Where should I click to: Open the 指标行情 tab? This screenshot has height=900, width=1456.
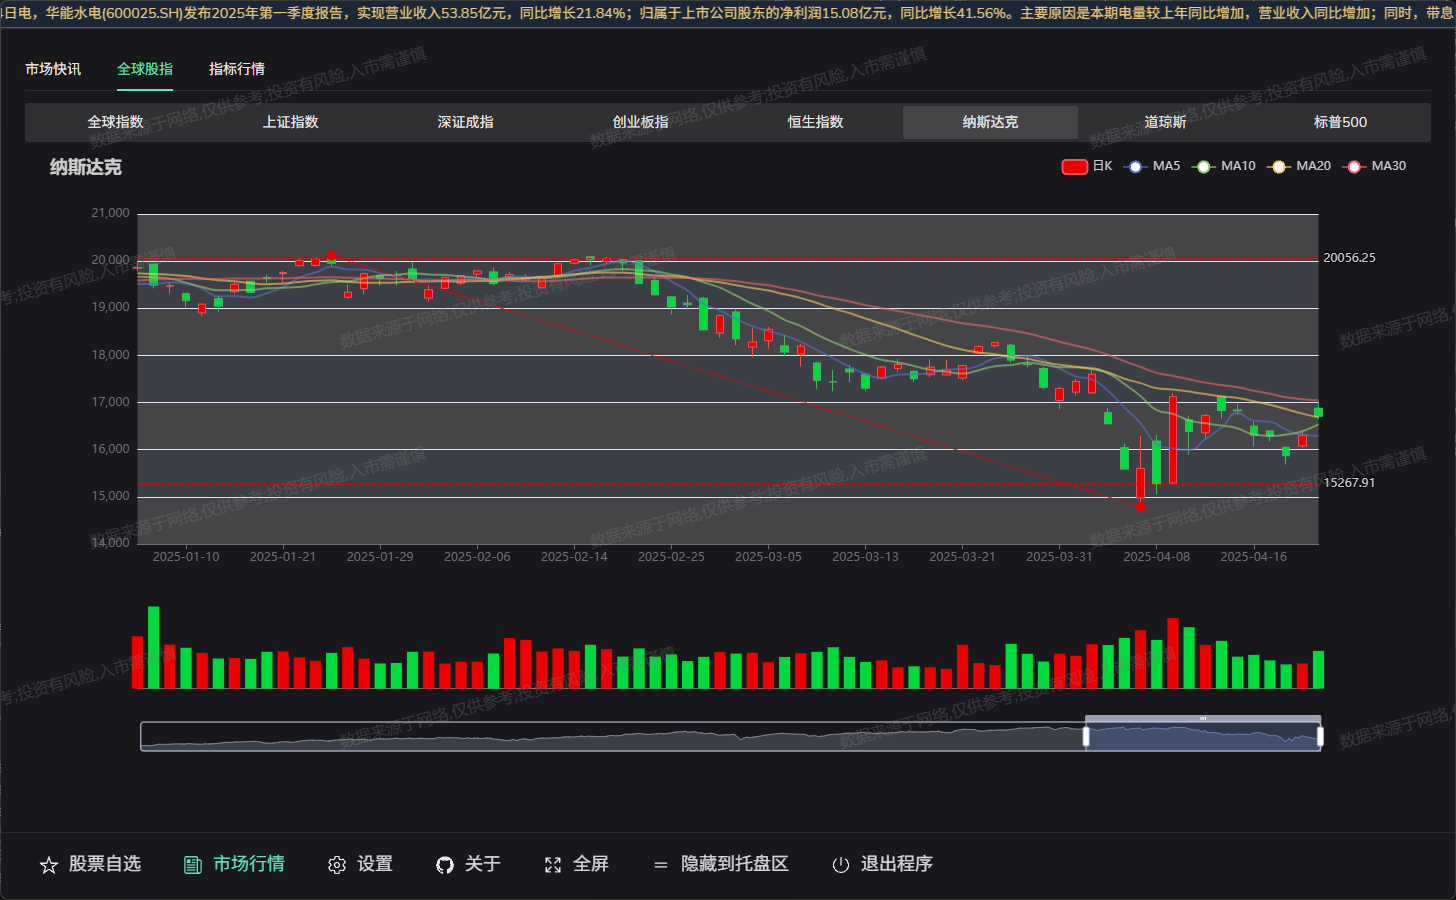[x=237, y=69]
